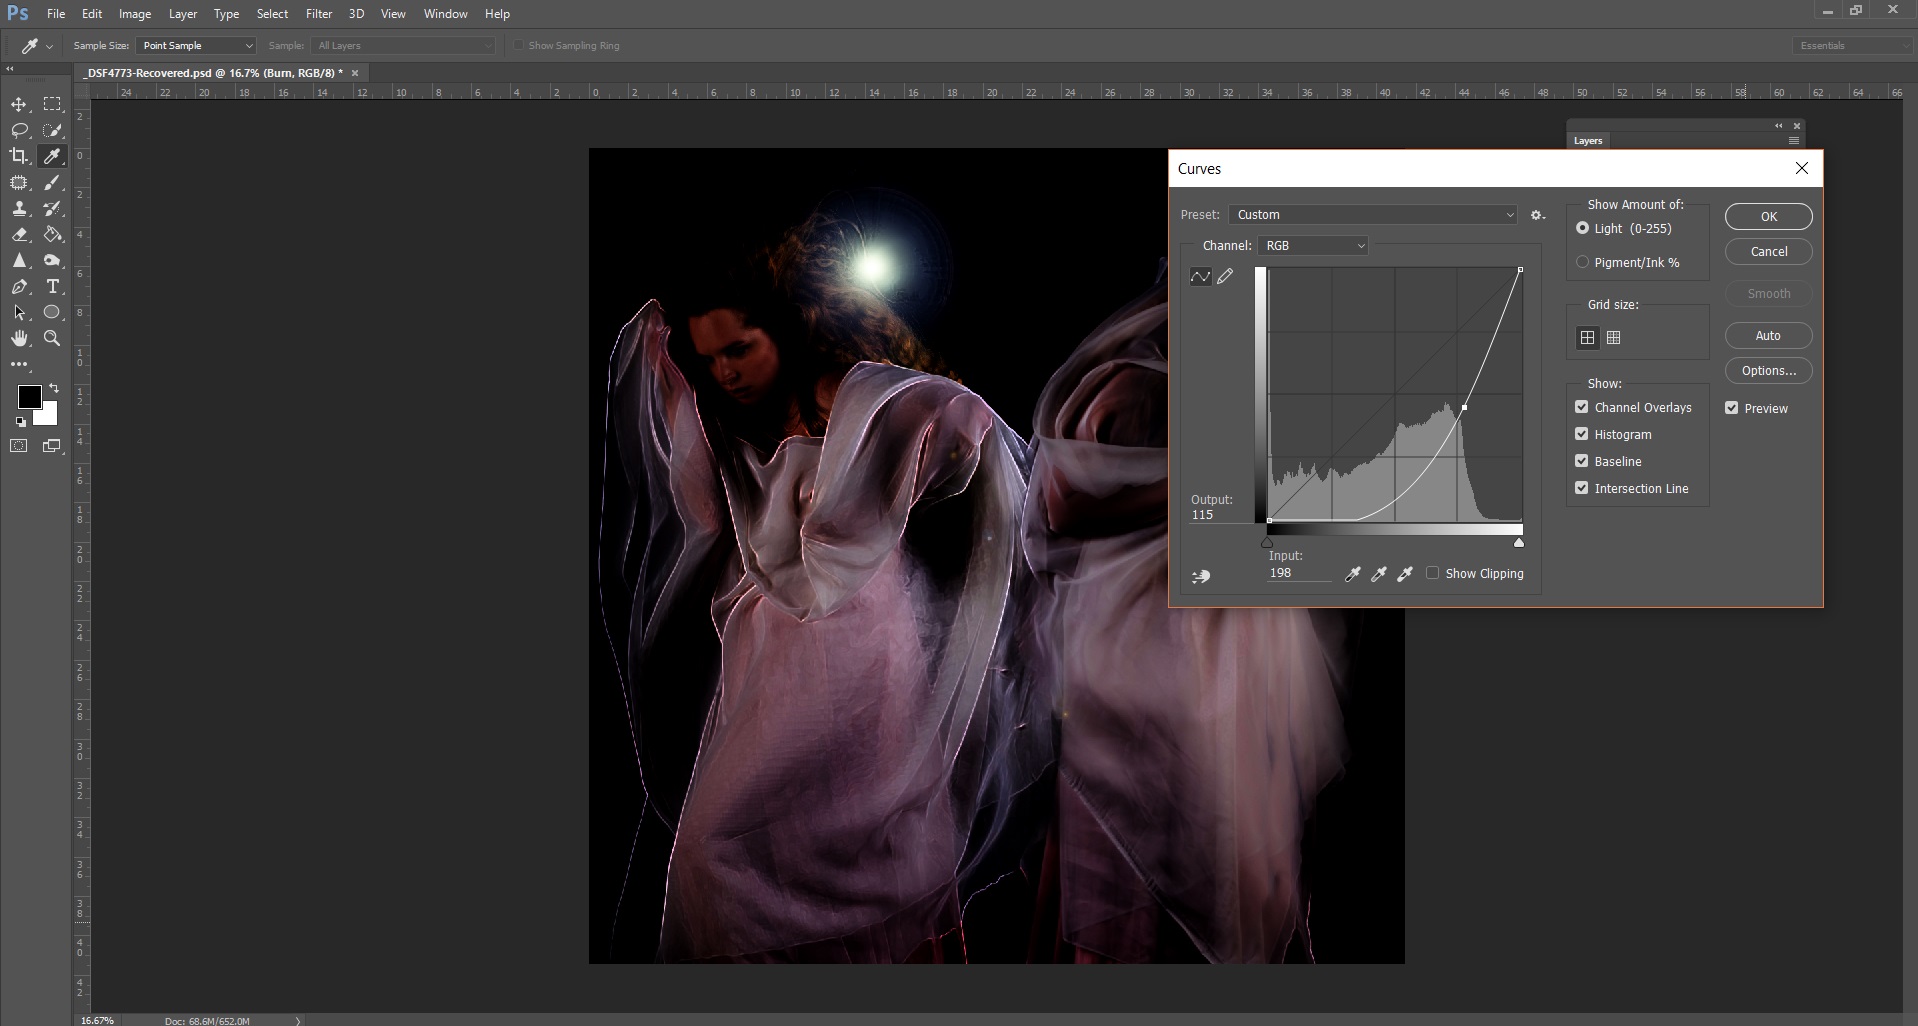The width and height of the screenshot is (1918, 1026).
Task: Select the Lasso tool
Action: point(19,130)
